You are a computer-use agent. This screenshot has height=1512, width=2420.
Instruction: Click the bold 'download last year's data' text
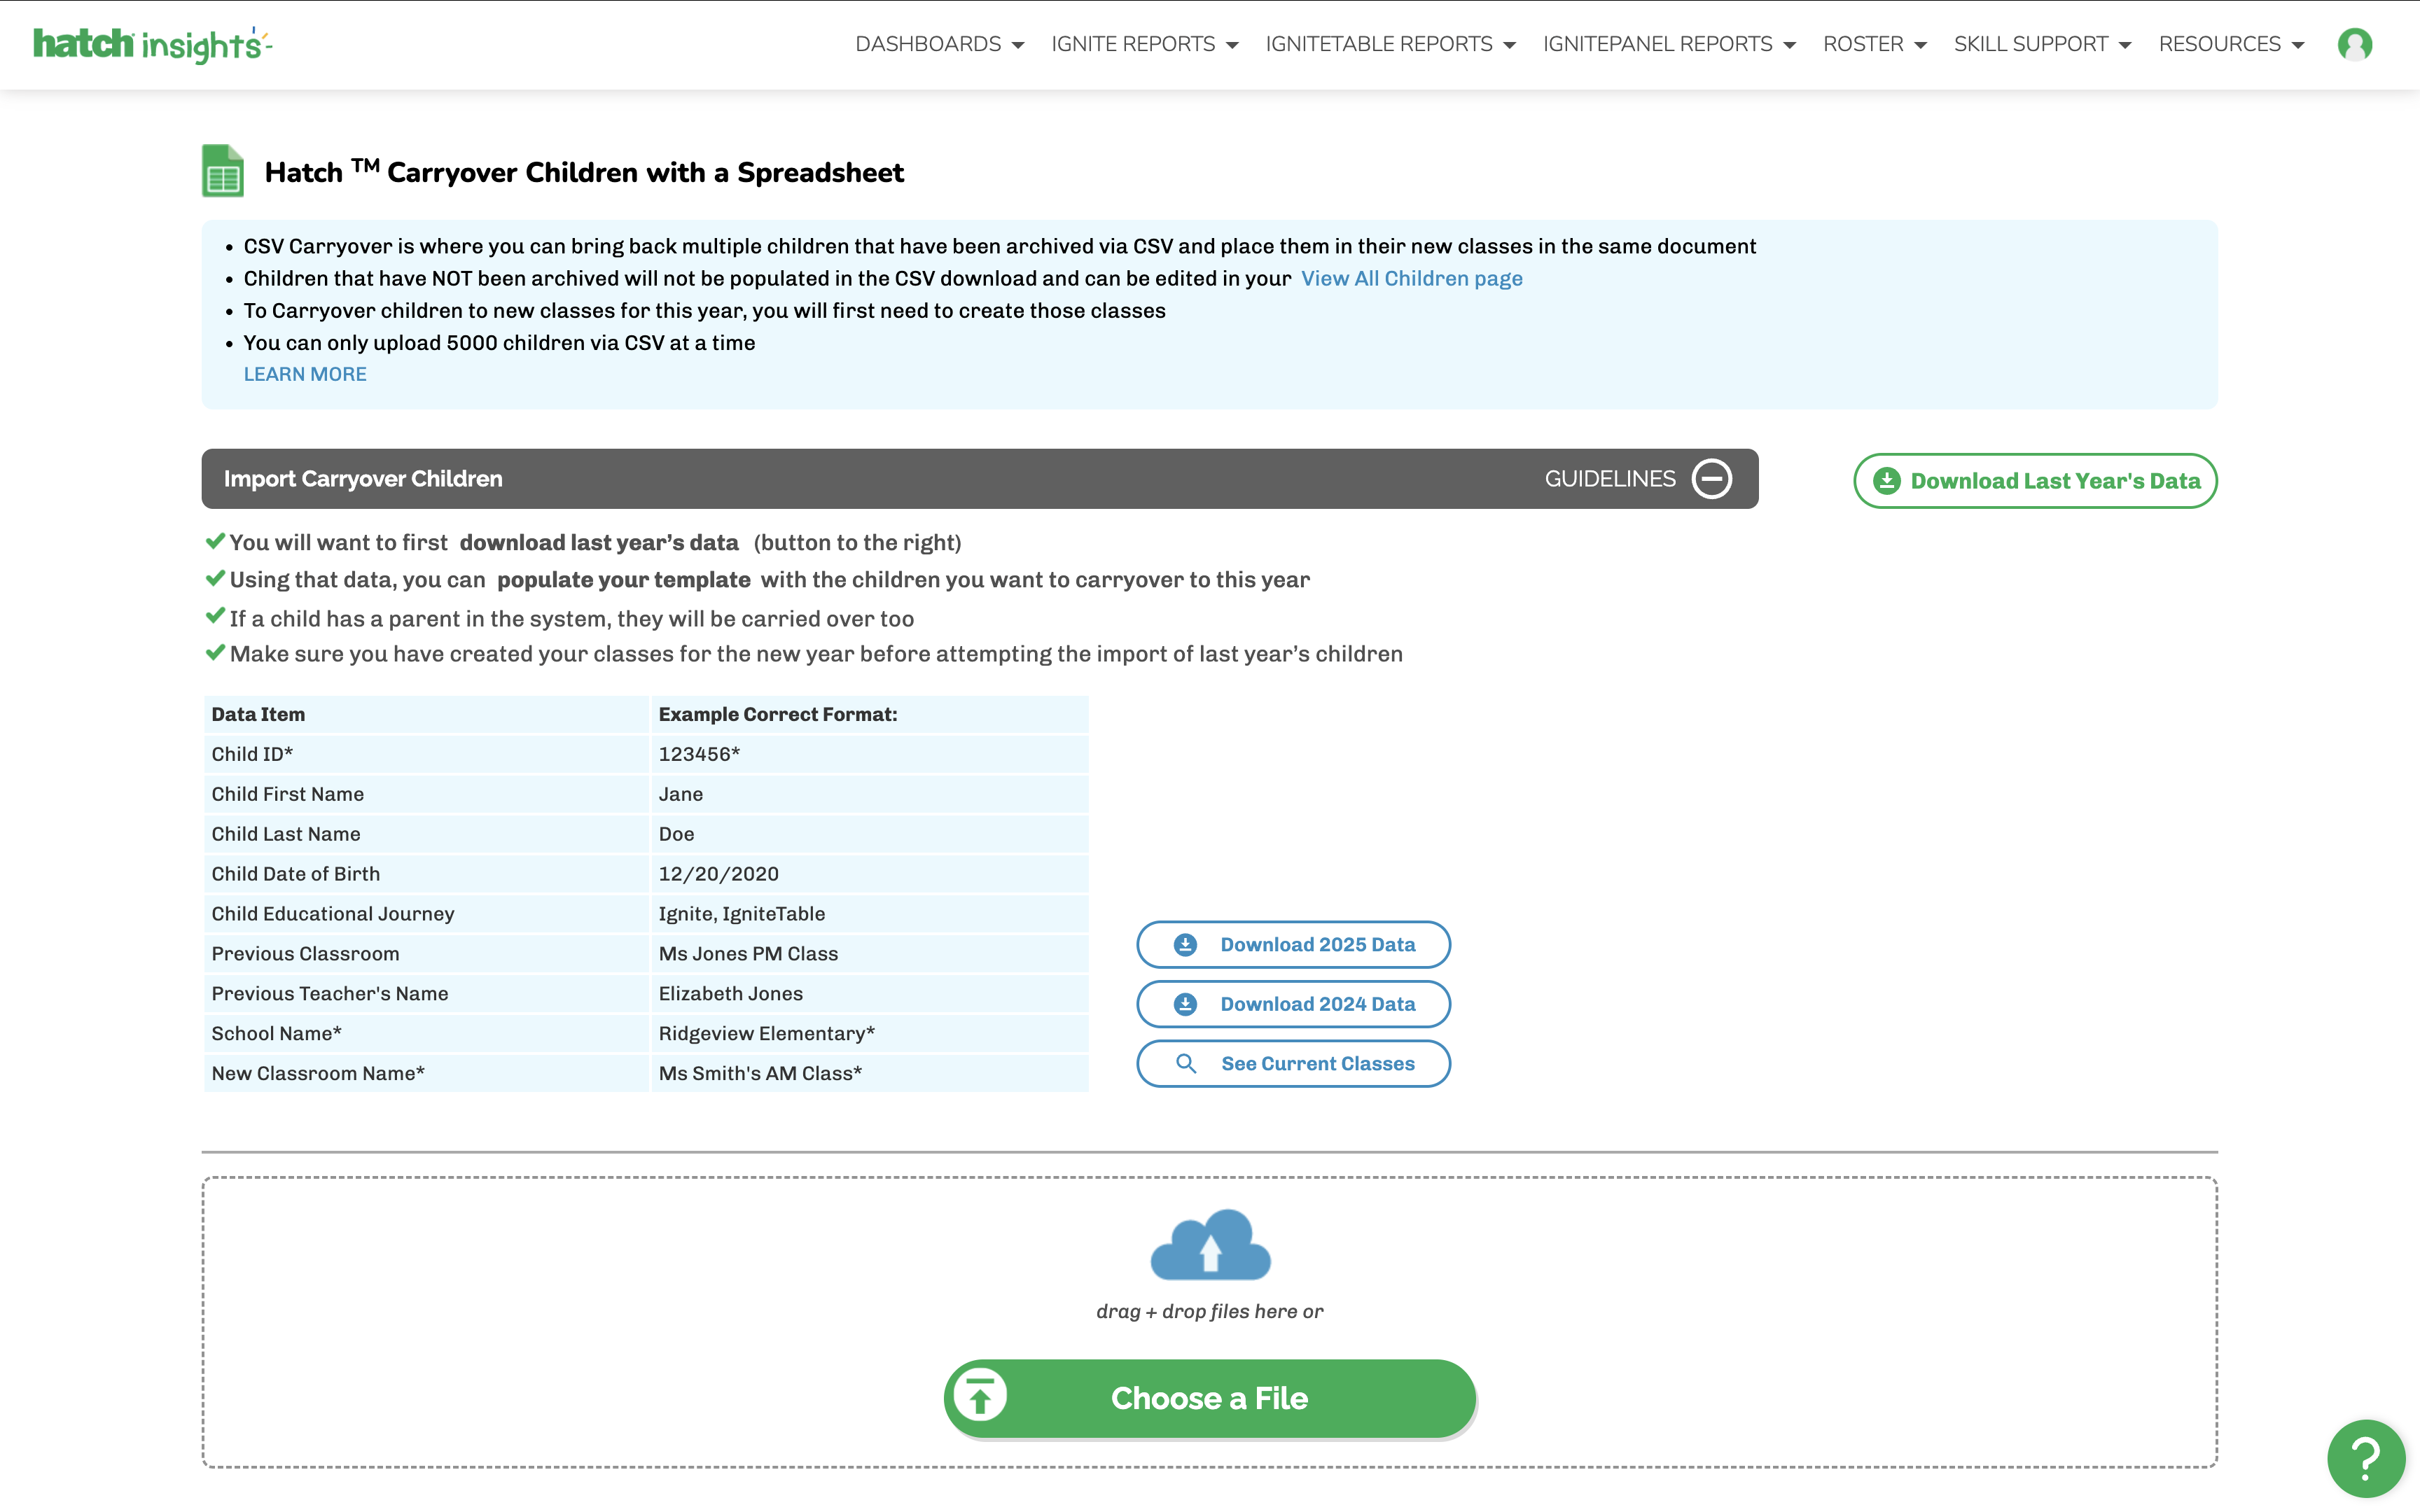tap(599, 543)
